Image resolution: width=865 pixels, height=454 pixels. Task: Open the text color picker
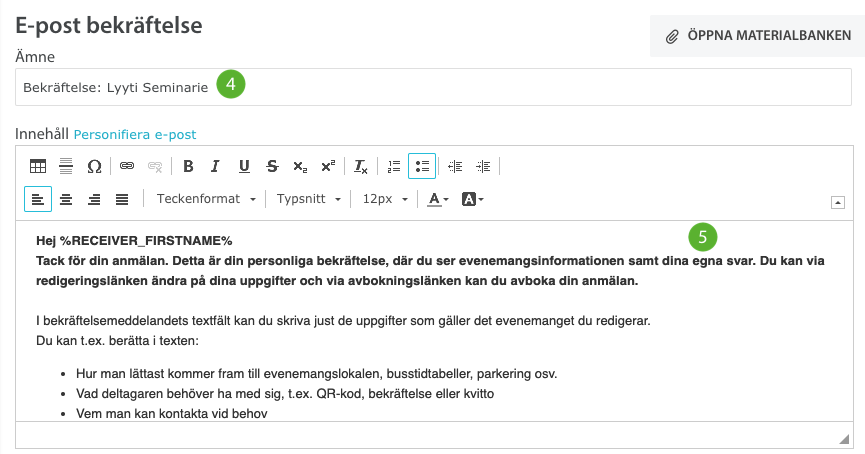pos(439,199)
